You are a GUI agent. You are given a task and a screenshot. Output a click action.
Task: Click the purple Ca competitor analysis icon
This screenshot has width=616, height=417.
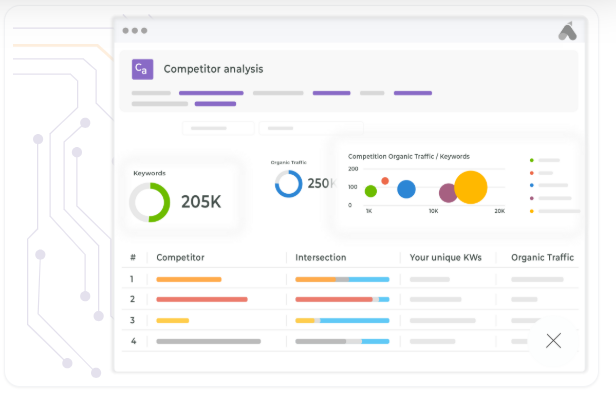tap(142, 69)
